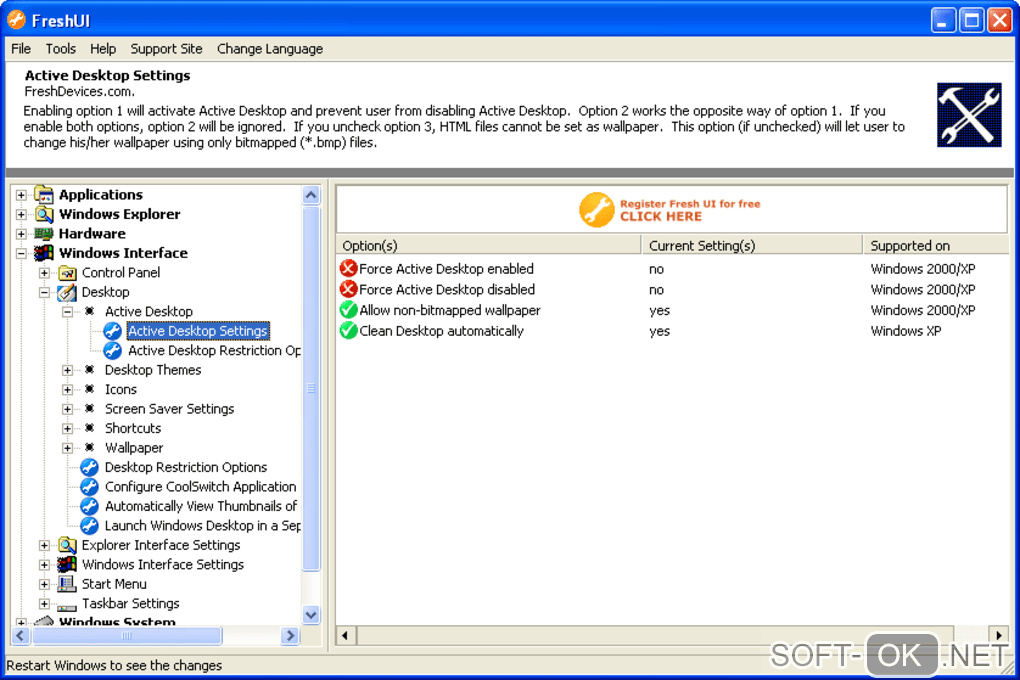The image size is (1020, 680).
Task: Expand the Icons tree node
Action: point(67,390)
